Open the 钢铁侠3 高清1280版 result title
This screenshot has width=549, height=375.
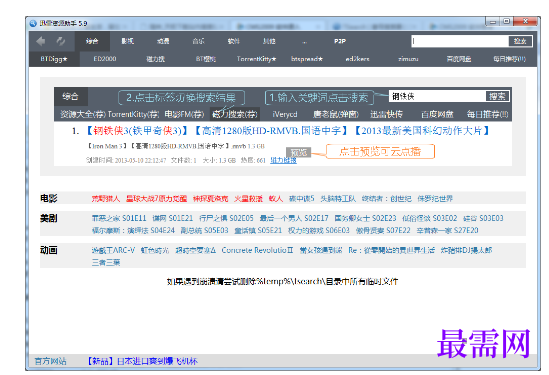(287, 131)
